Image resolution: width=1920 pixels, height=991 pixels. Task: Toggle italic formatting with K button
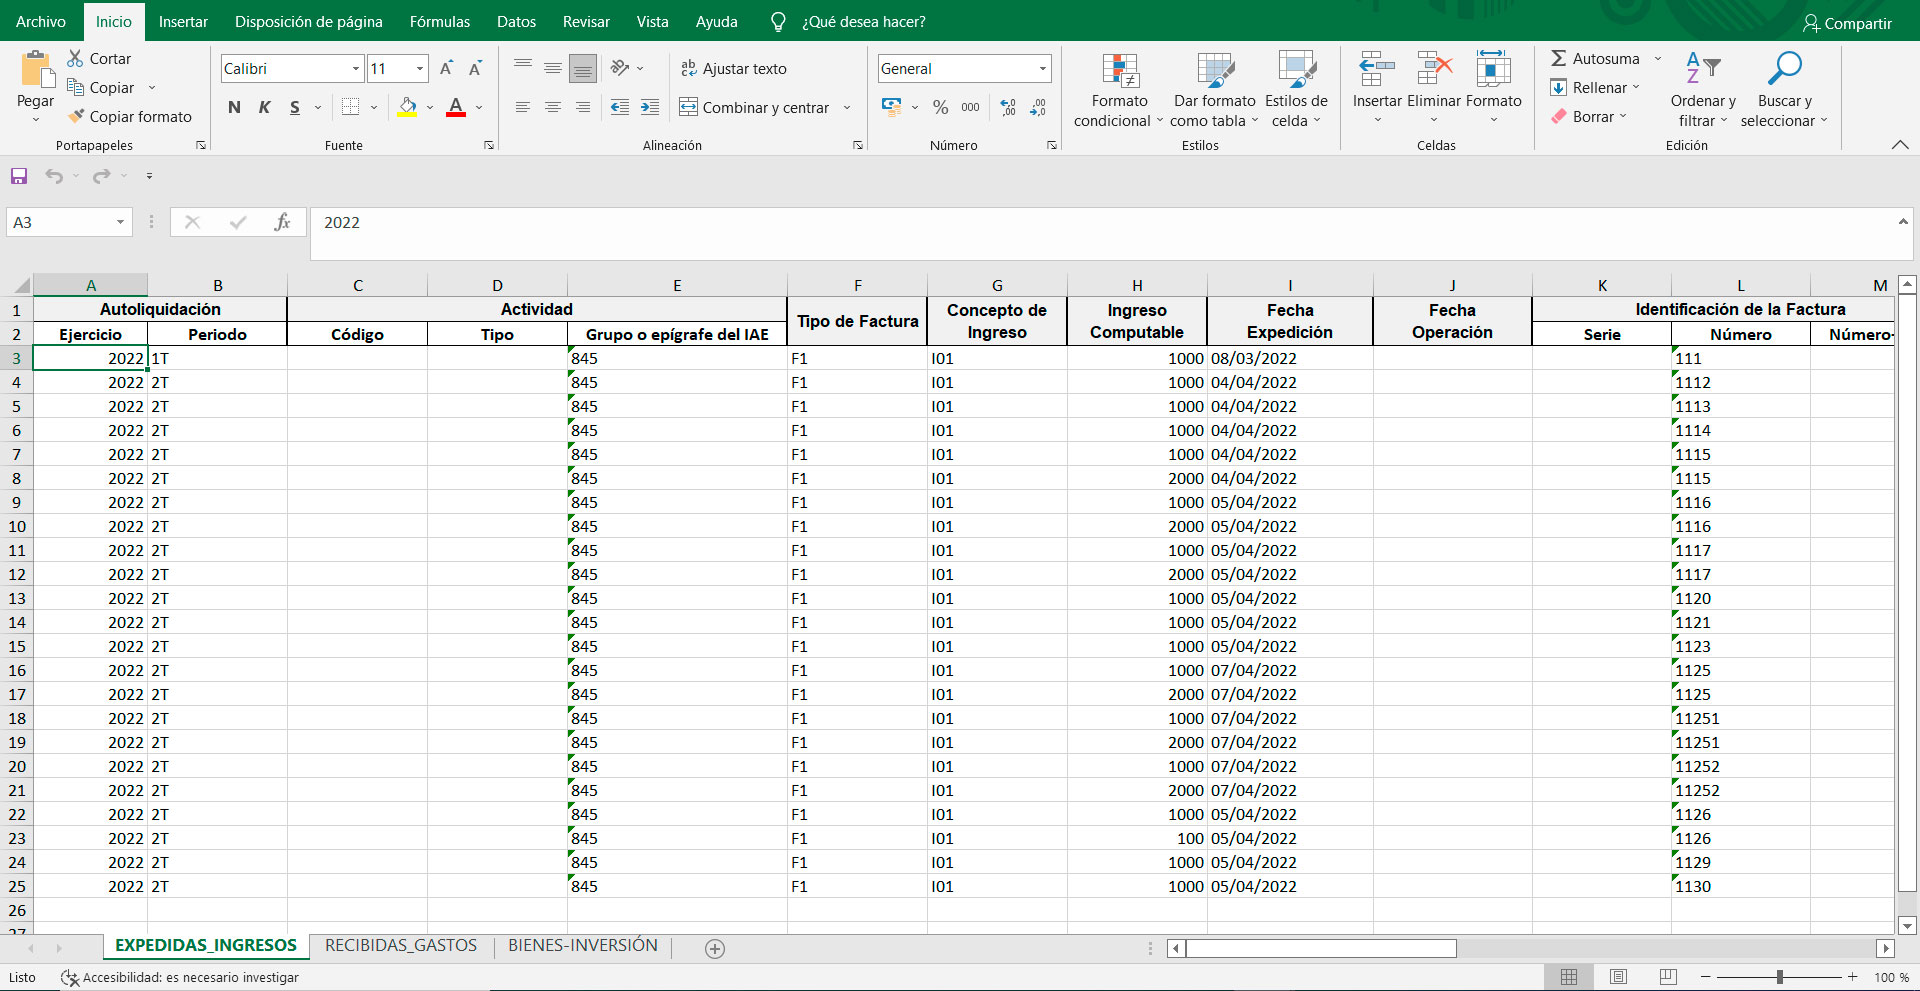click(x=264, y=107)
